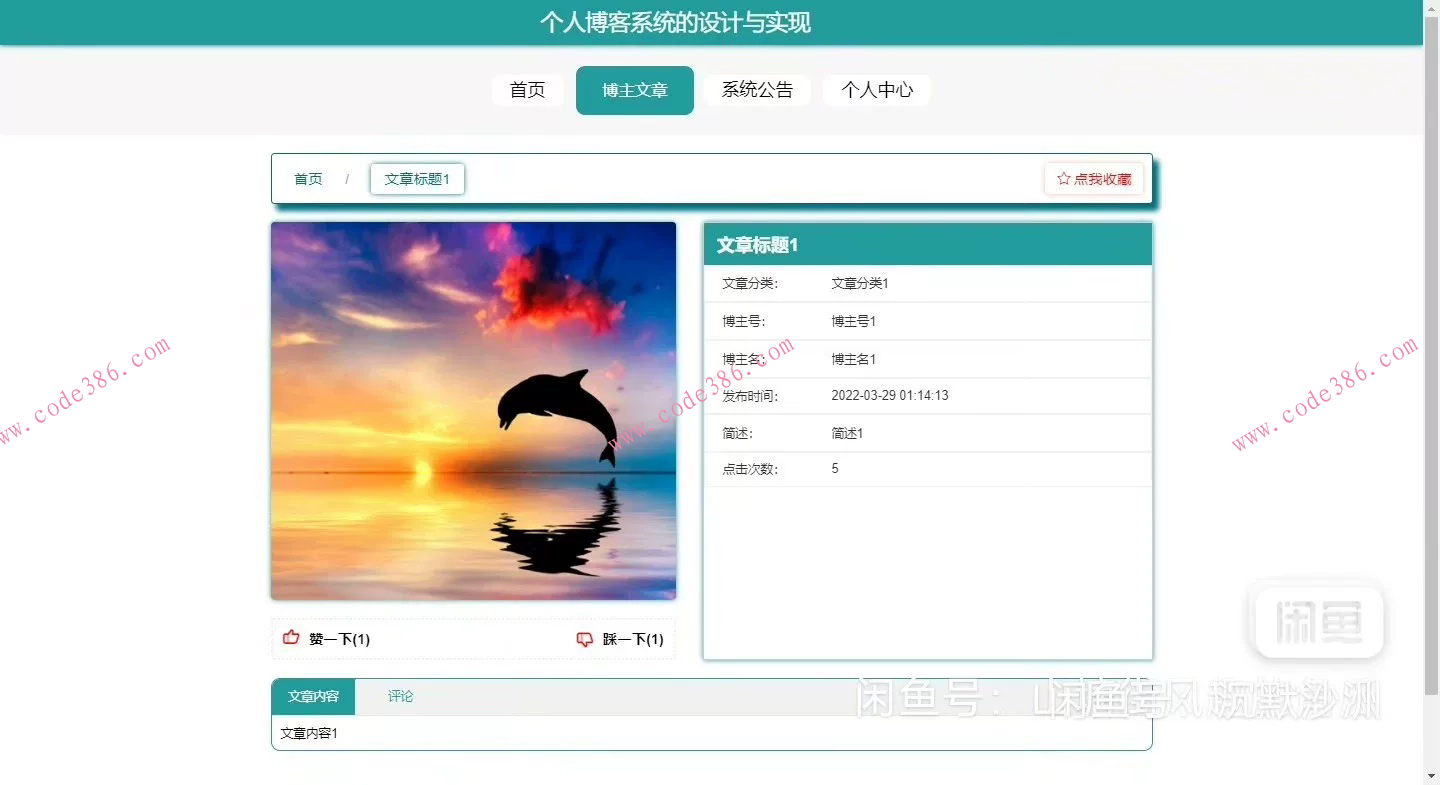Click 点我收藏 to favorite the article
This screenshot has height=785, width=1440.
pyautogui.click(x=1094, y=178)
